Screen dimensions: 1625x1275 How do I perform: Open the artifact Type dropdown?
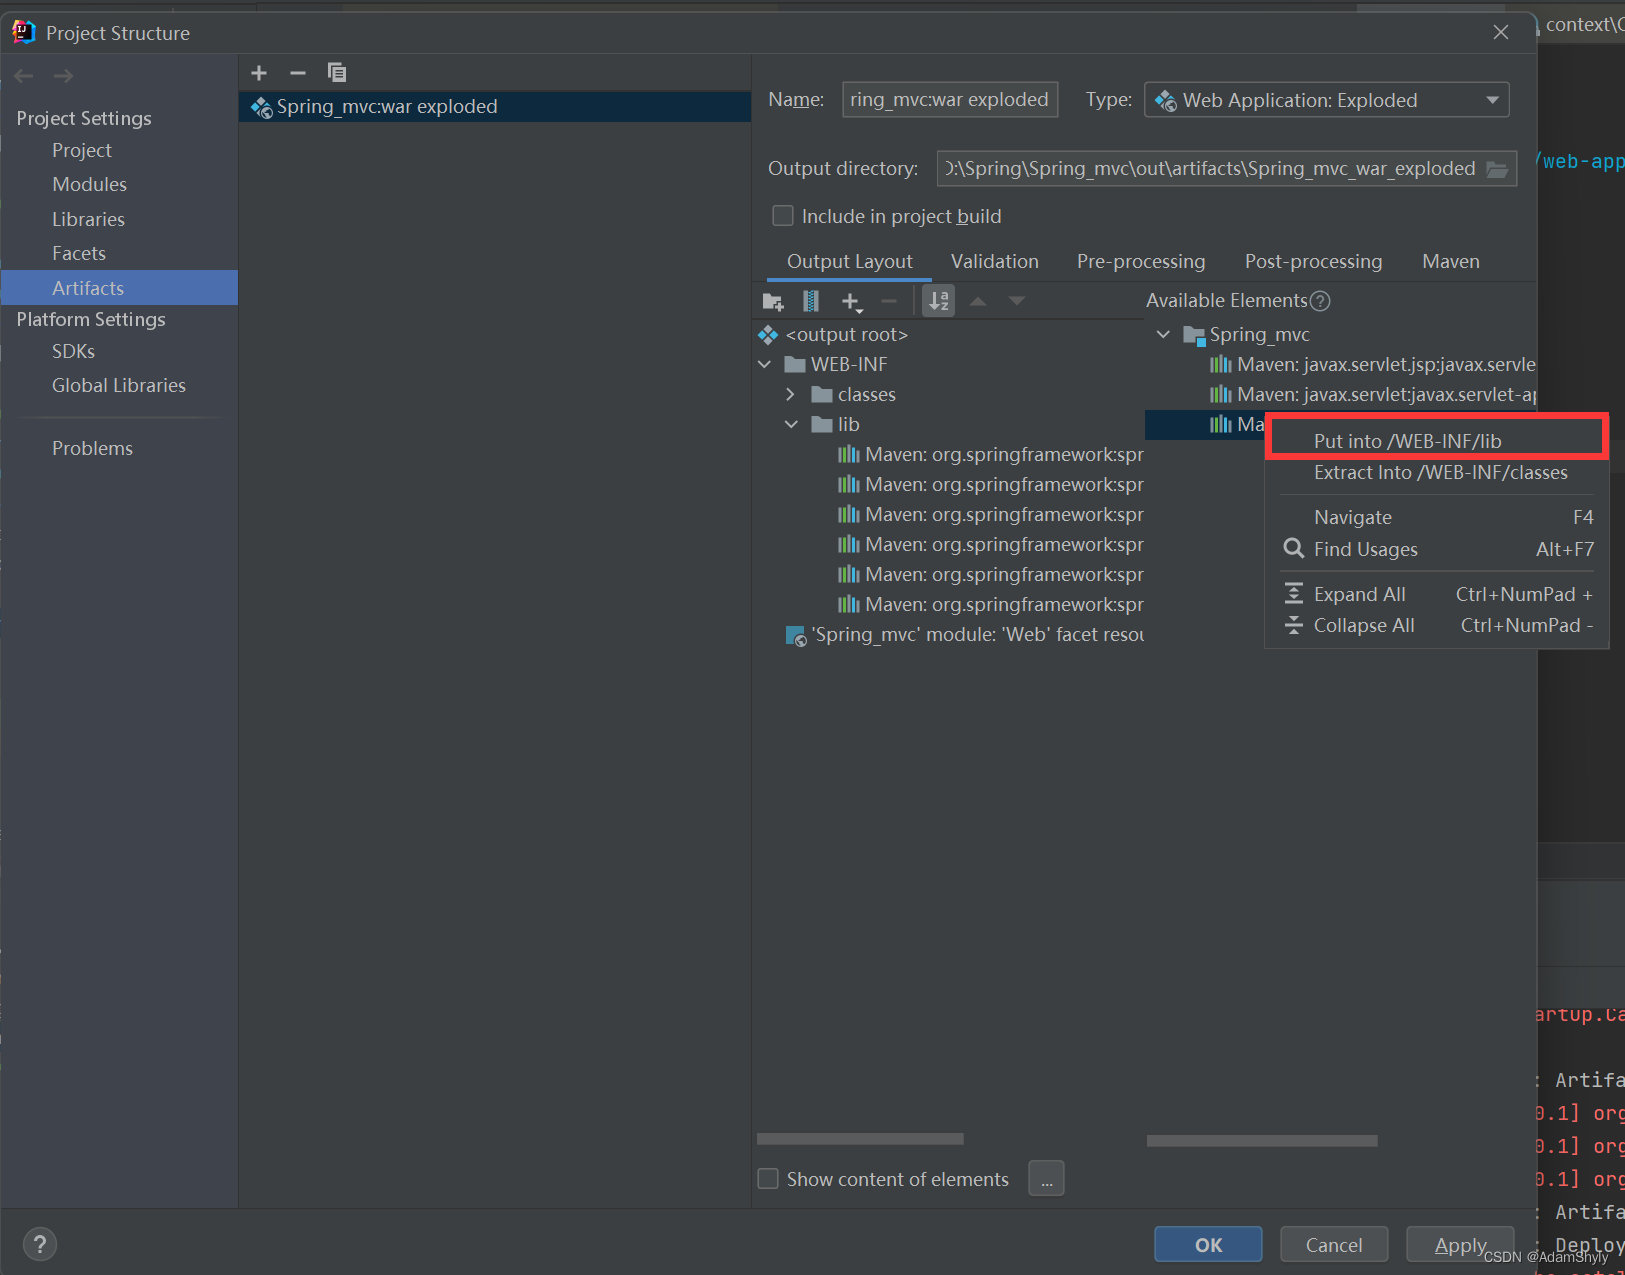pyautogui.click(x=1491, y=99)
